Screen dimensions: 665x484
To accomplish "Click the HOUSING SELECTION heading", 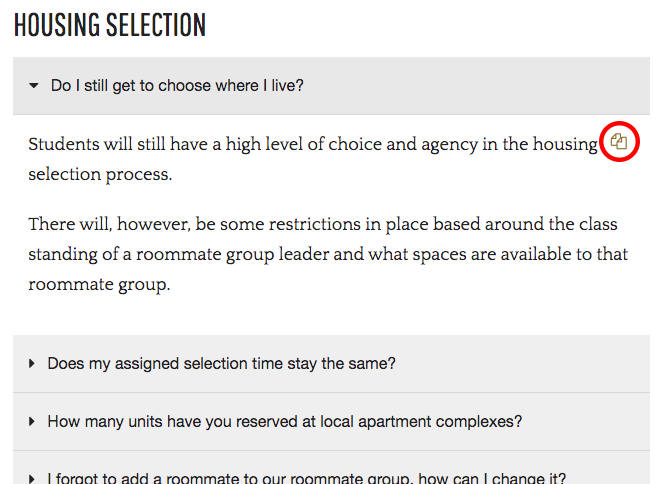I will (110, 25).
